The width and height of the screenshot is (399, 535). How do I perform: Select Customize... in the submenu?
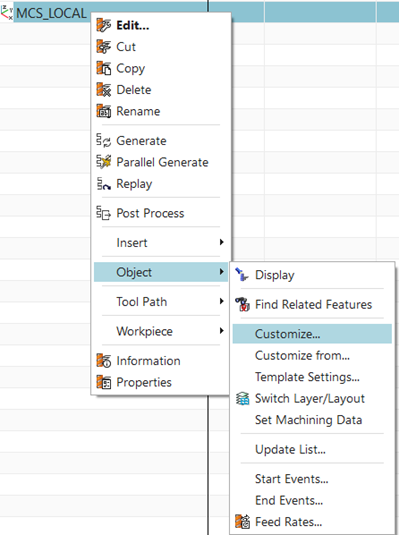312,334
